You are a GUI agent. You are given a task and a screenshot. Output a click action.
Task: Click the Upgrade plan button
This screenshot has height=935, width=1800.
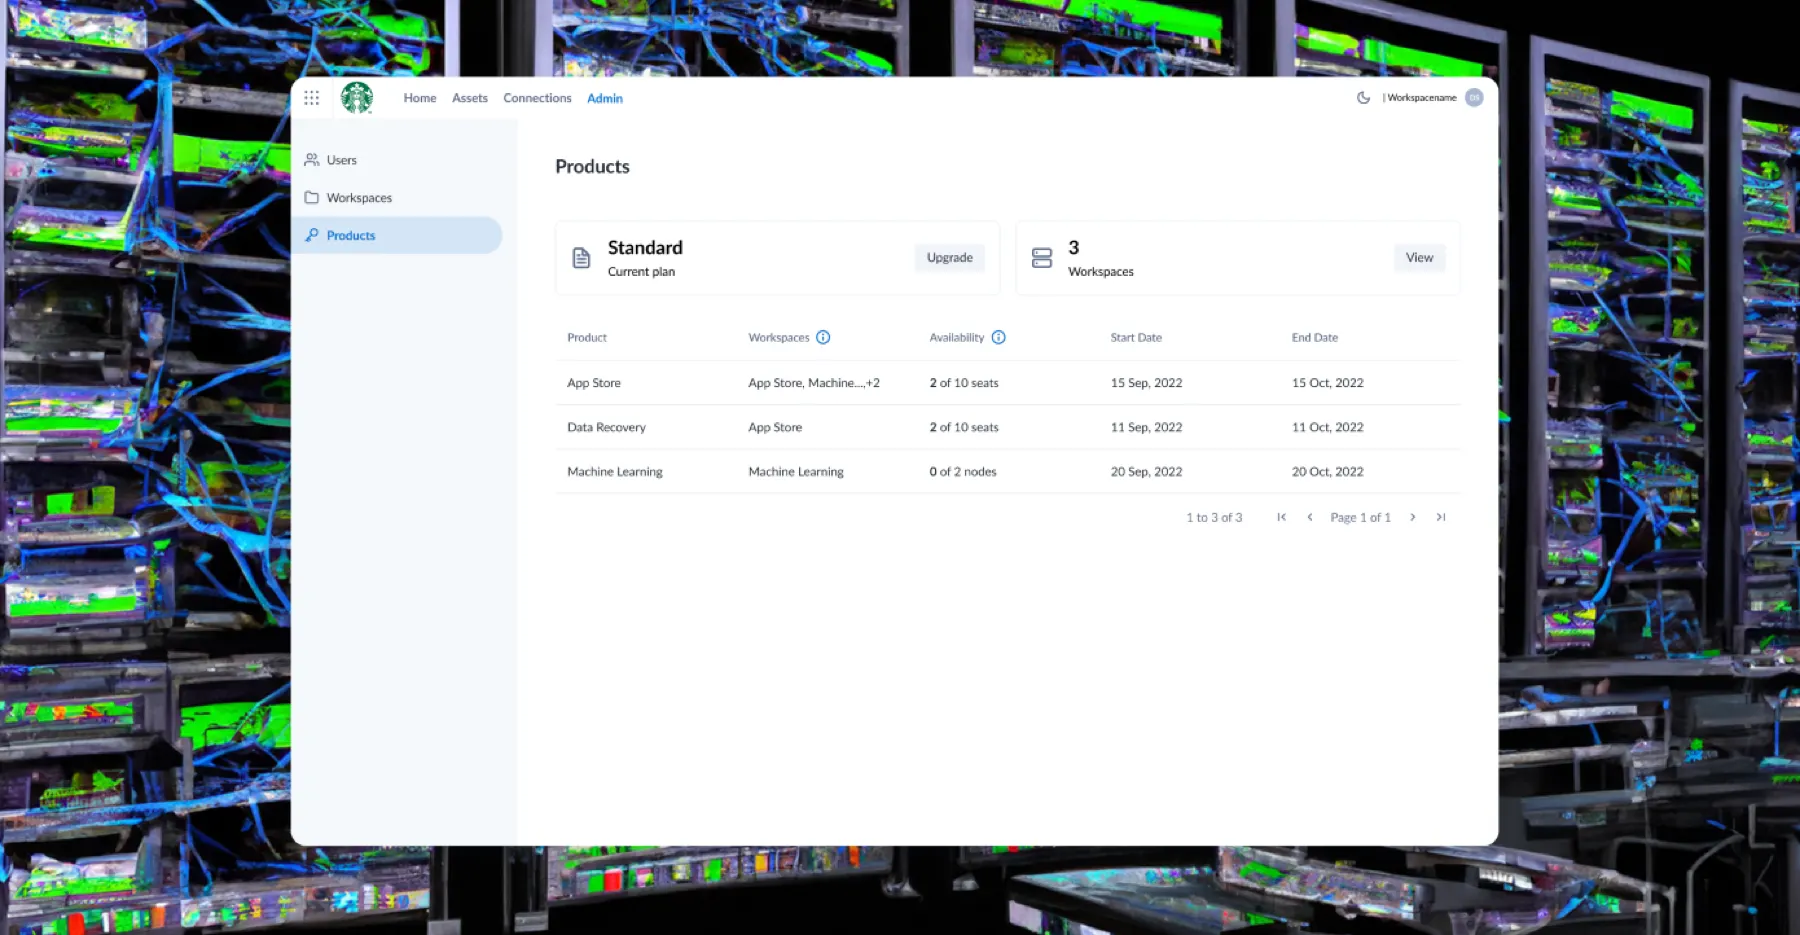[x=950, y=258]
